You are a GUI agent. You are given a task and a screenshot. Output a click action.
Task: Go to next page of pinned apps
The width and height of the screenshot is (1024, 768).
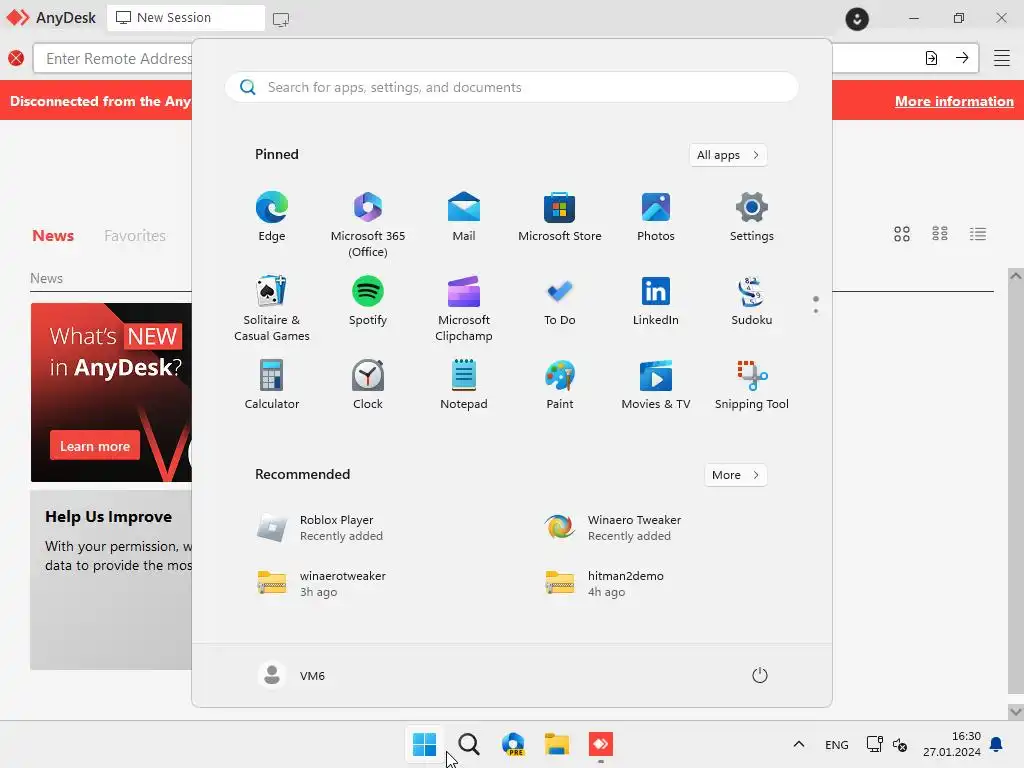tap(816, 311)
